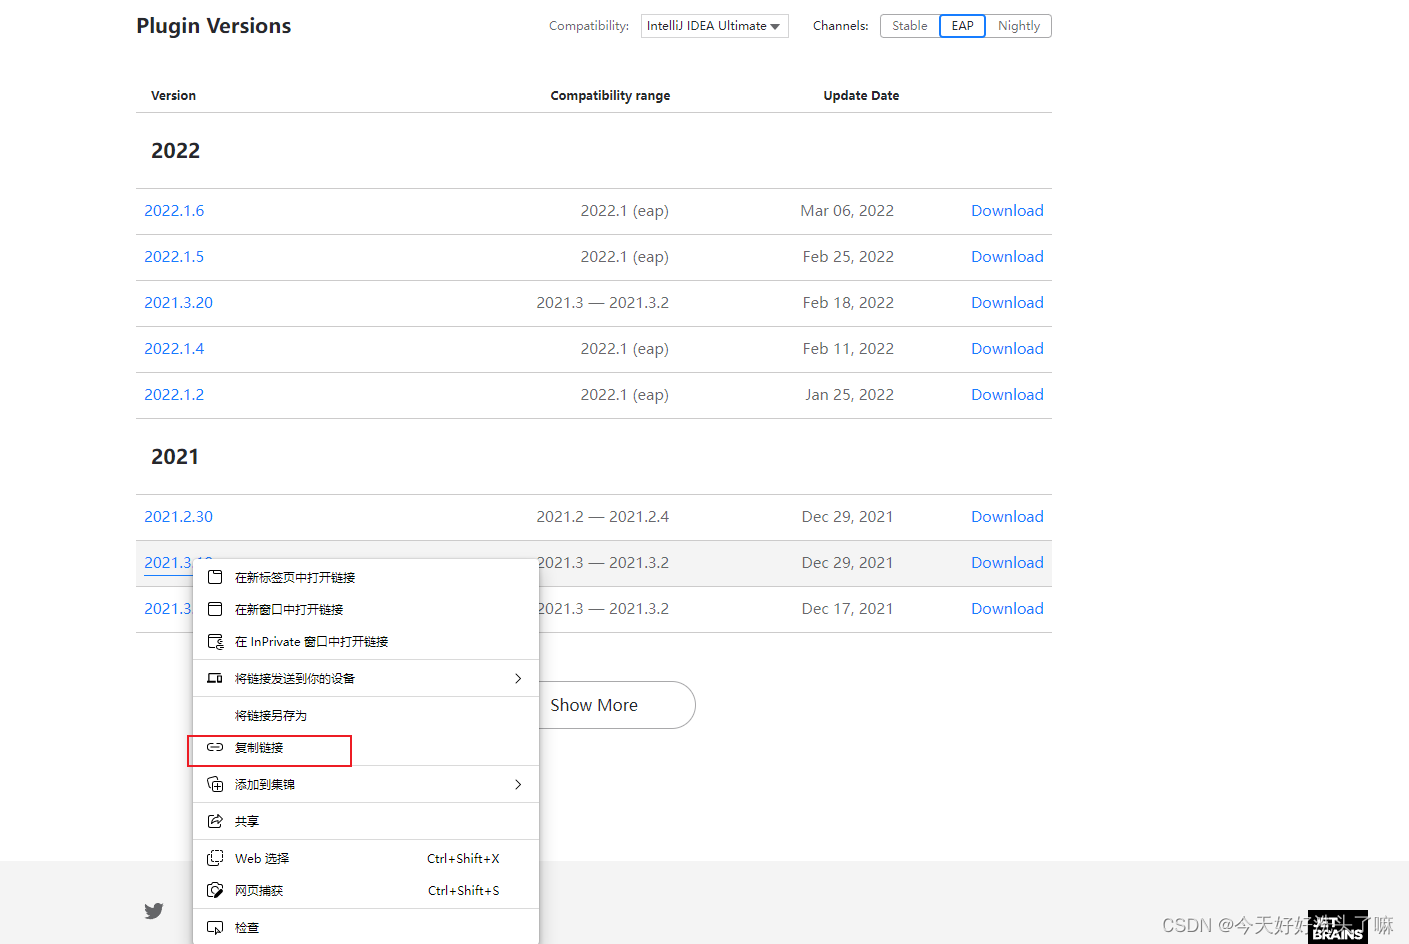
Task: Click the copy link chain icon
Action: pyautogui.click(x=215, y=747)
